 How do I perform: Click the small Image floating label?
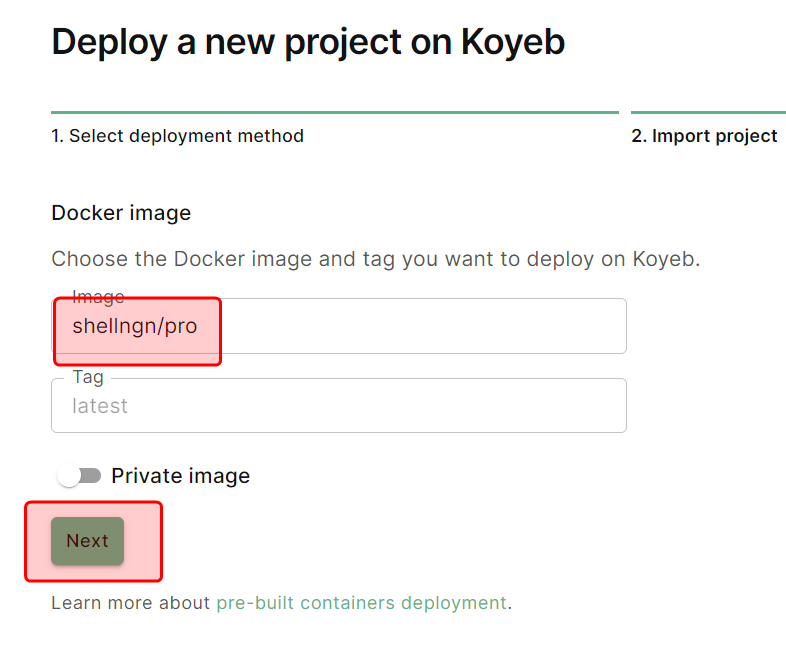pos(98,297)
